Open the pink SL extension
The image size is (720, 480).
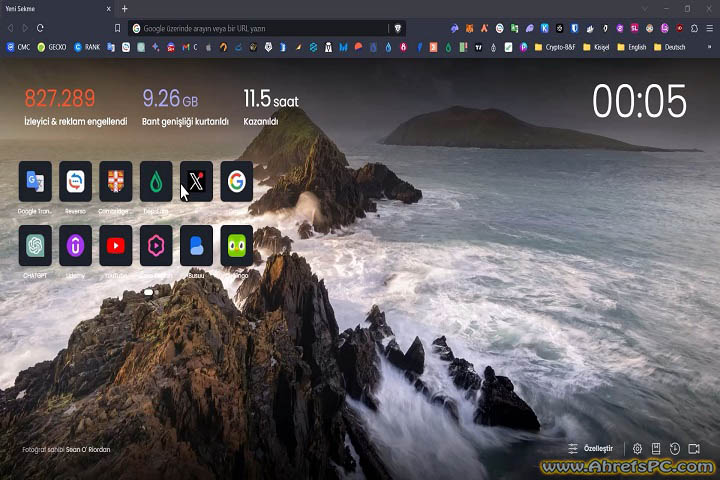click(x=635, y=28)
